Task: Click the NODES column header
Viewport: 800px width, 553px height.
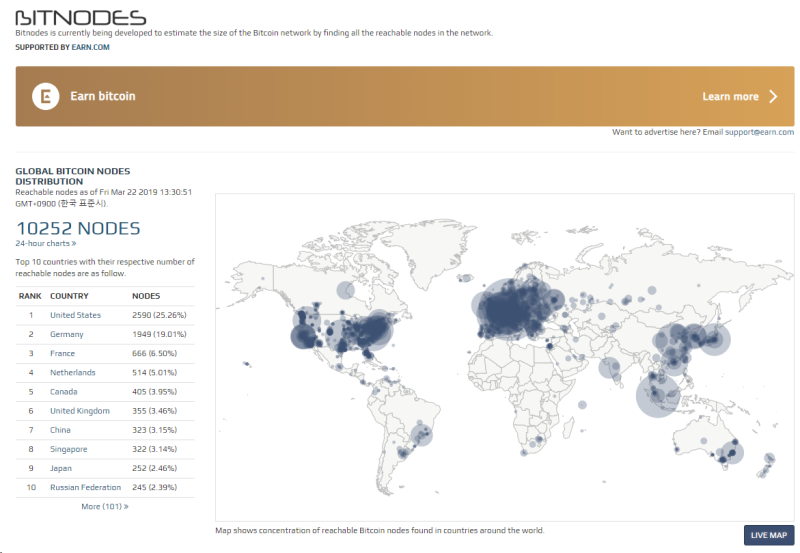Action: (146, 296)
